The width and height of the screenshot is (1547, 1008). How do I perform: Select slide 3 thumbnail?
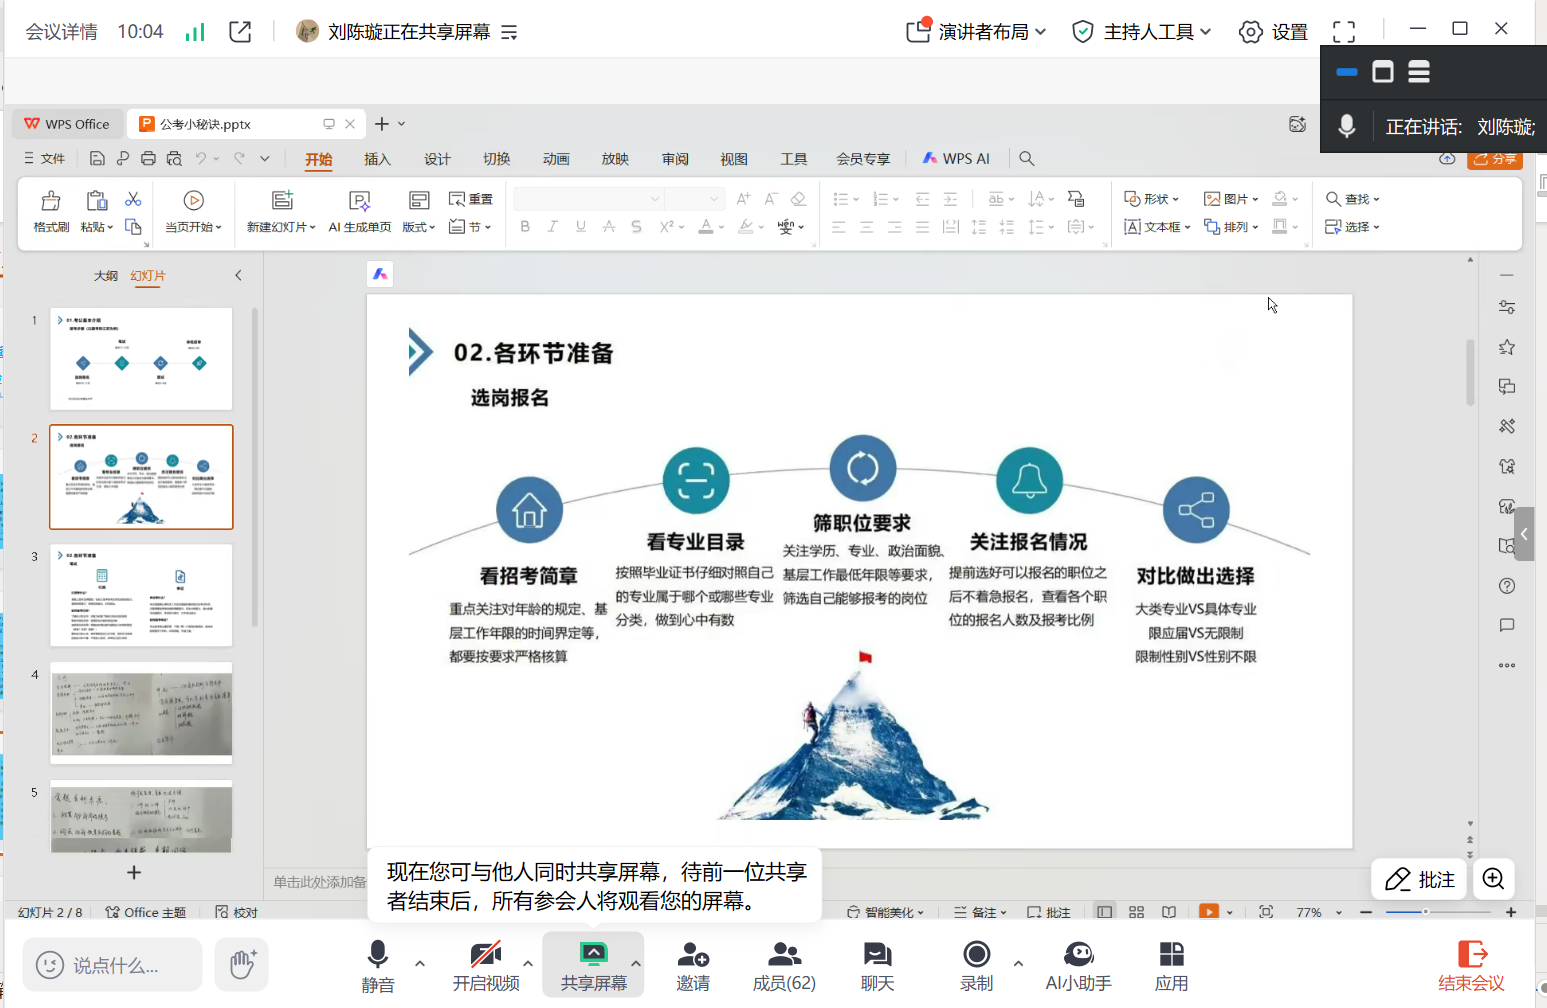(x=141, y=595)
